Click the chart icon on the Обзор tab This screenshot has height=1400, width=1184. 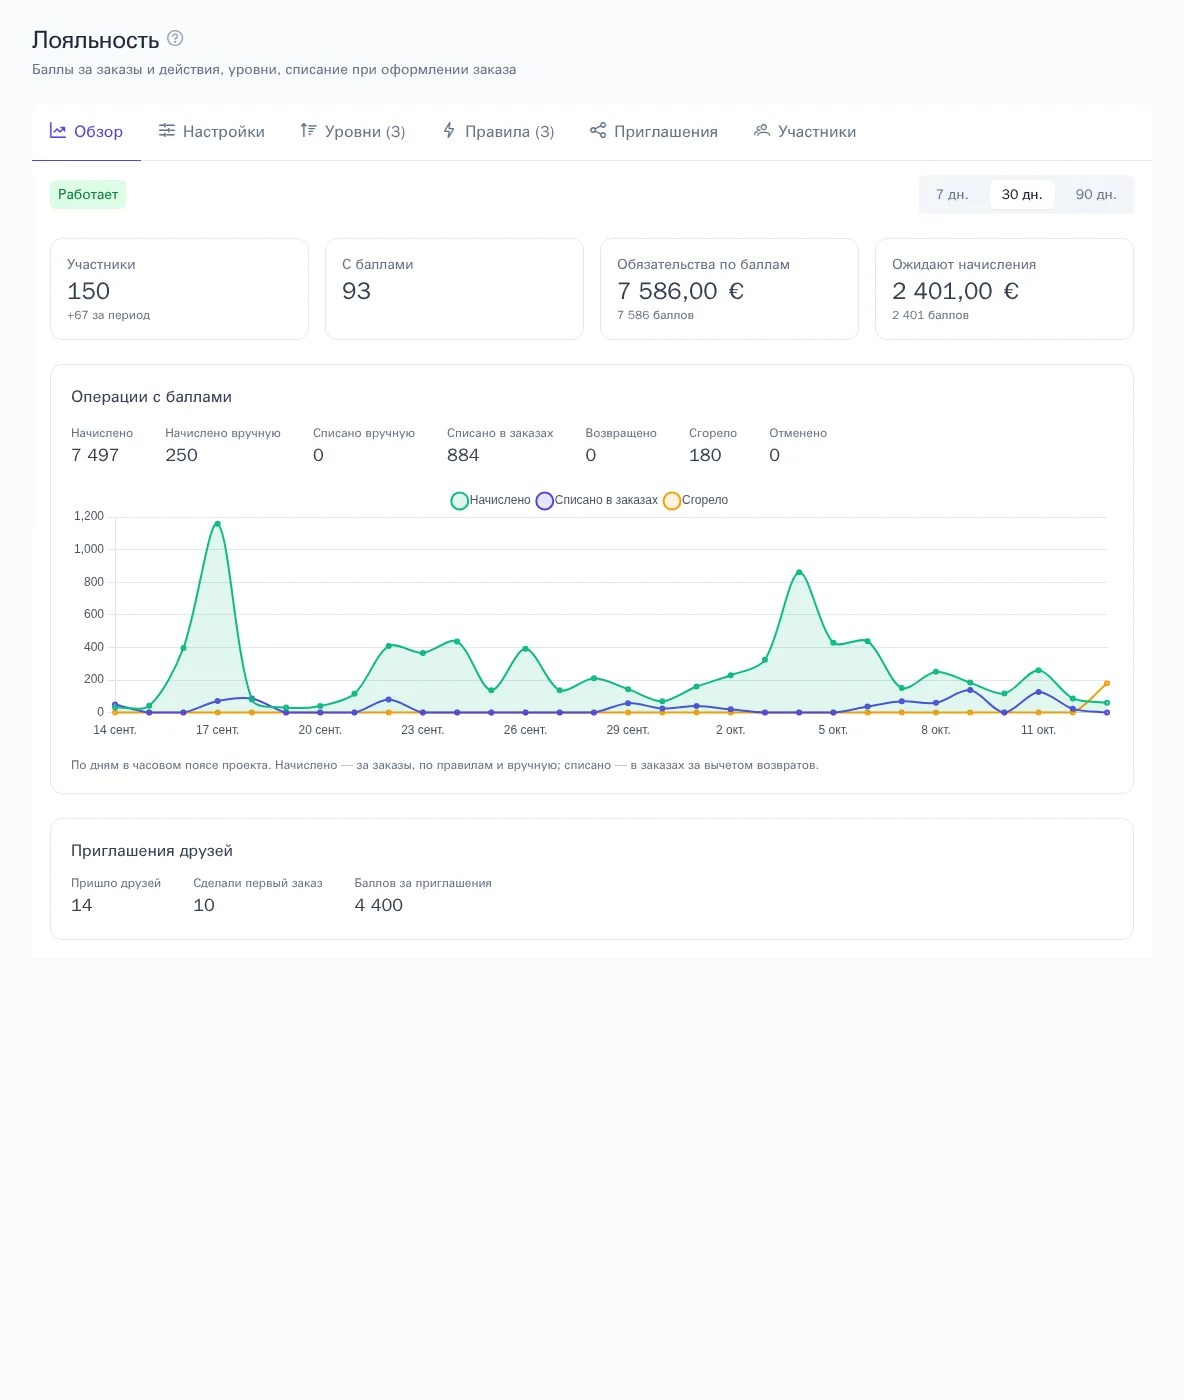pyautogui.click(x=58, y=131)
